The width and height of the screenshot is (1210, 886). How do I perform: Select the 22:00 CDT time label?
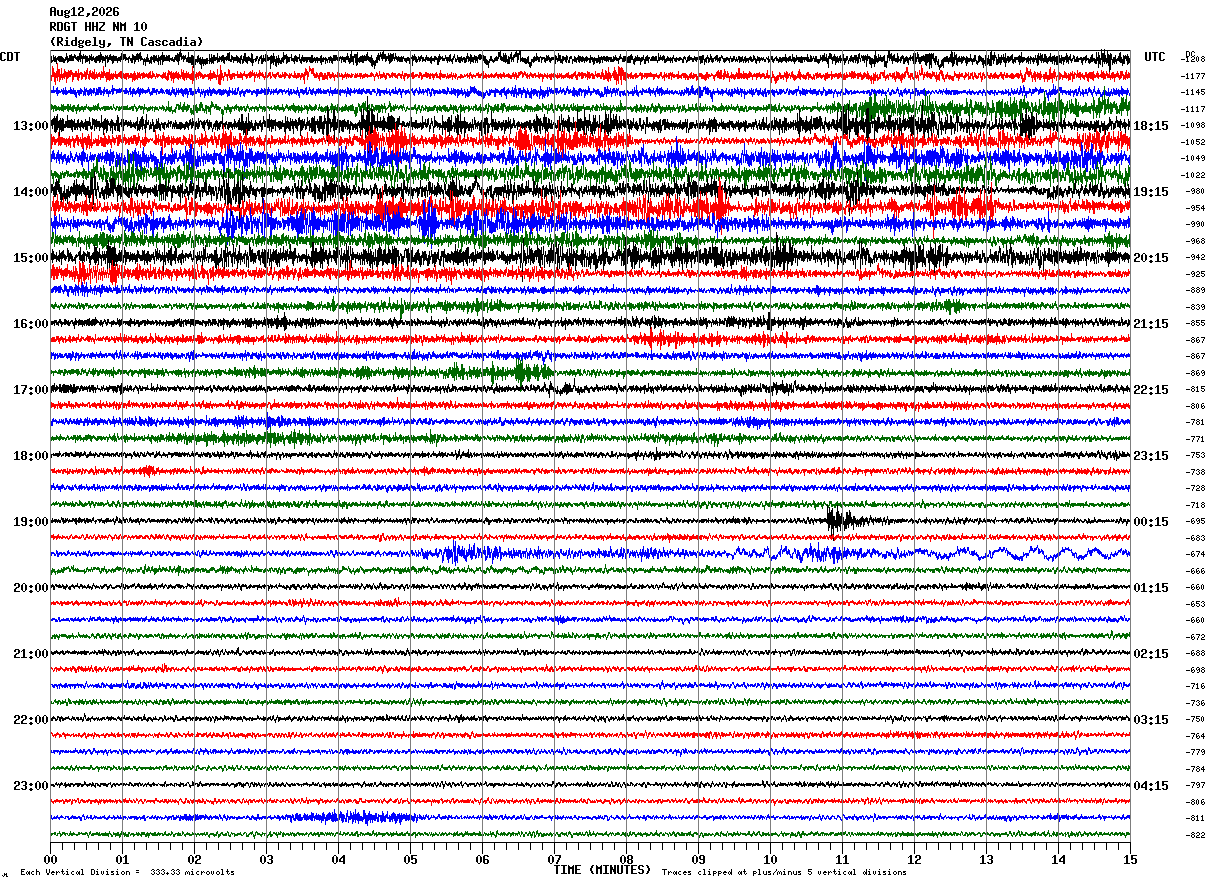click(x=31, y=720)
